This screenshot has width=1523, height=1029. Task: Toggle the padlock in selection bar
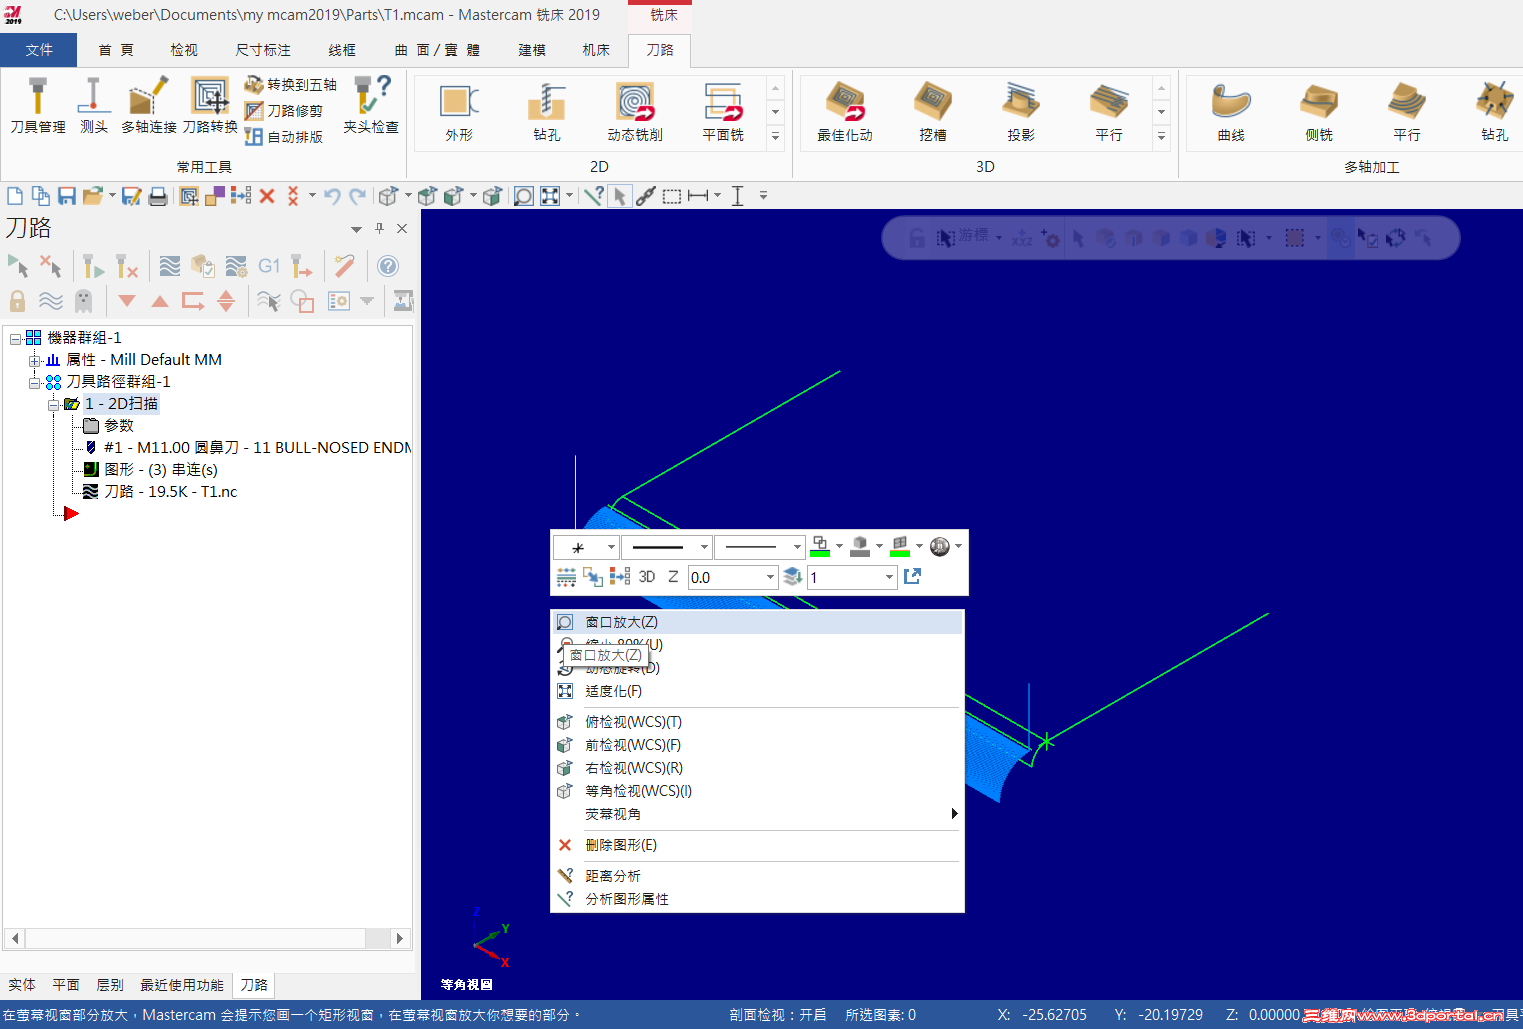point(917,238)
